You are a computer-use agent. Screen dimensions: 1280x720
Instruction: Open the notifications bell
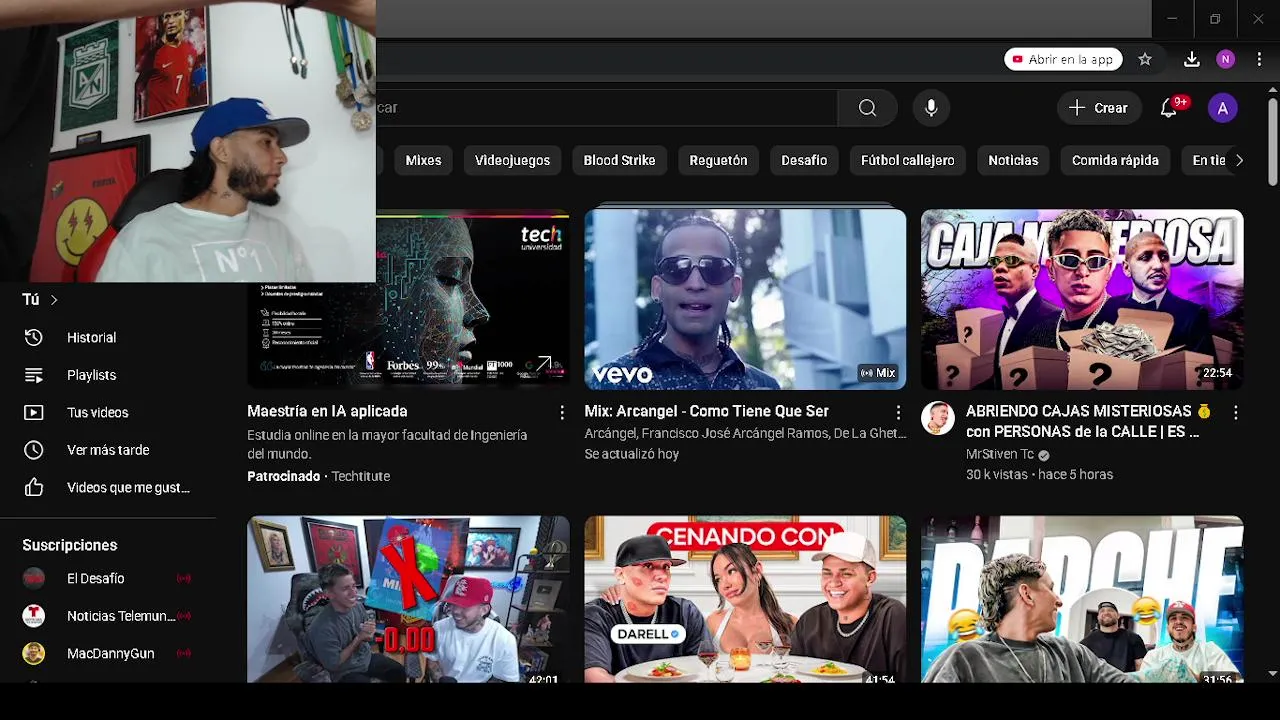1169,108
